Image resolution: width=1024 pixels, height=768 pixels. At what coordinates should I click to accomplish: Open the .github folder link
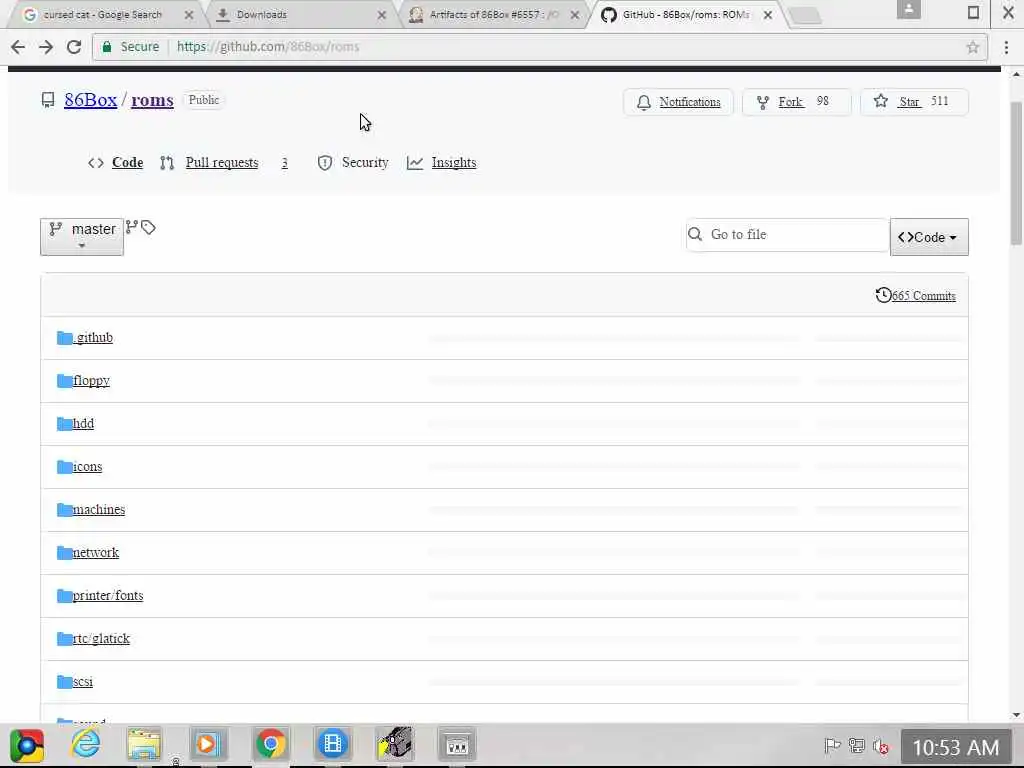93,338
